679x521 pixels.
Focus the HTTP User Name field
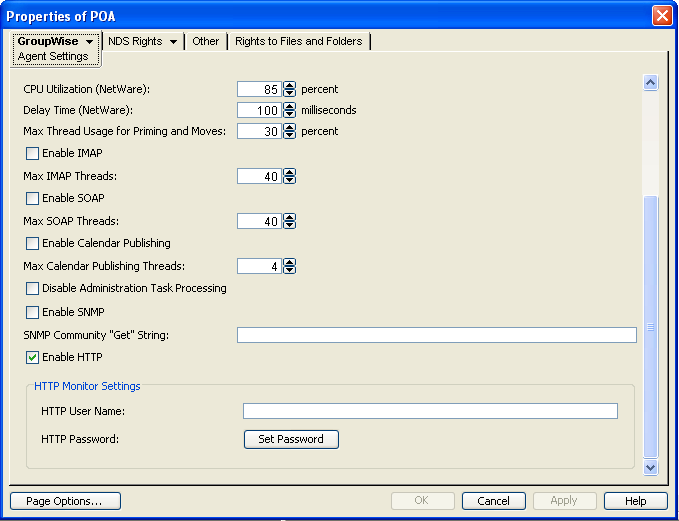click(x=430, y=411)
